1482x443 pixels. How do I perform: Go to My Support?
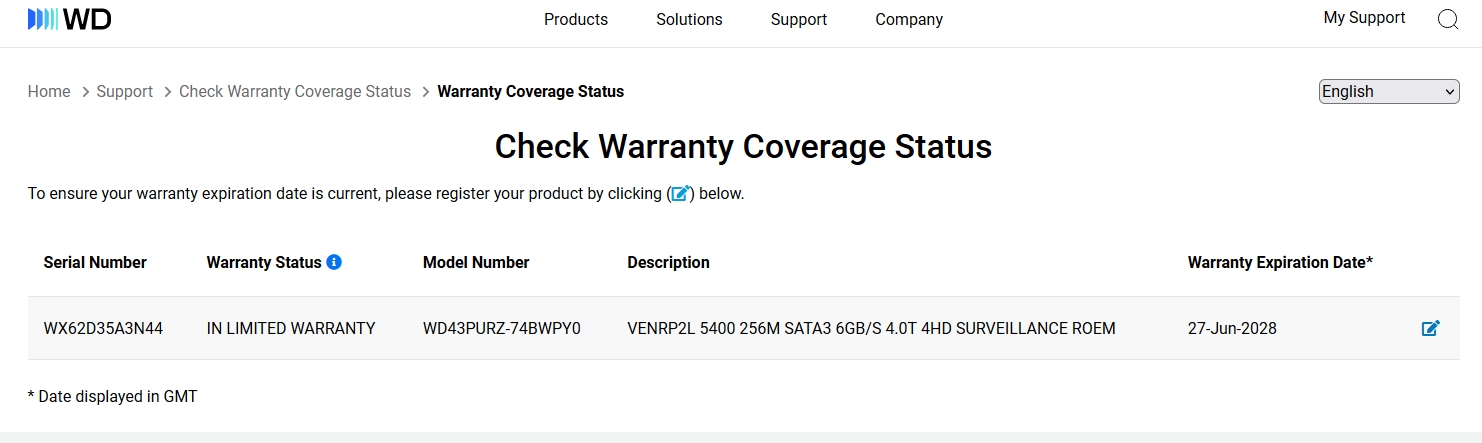click(1364, 18)
